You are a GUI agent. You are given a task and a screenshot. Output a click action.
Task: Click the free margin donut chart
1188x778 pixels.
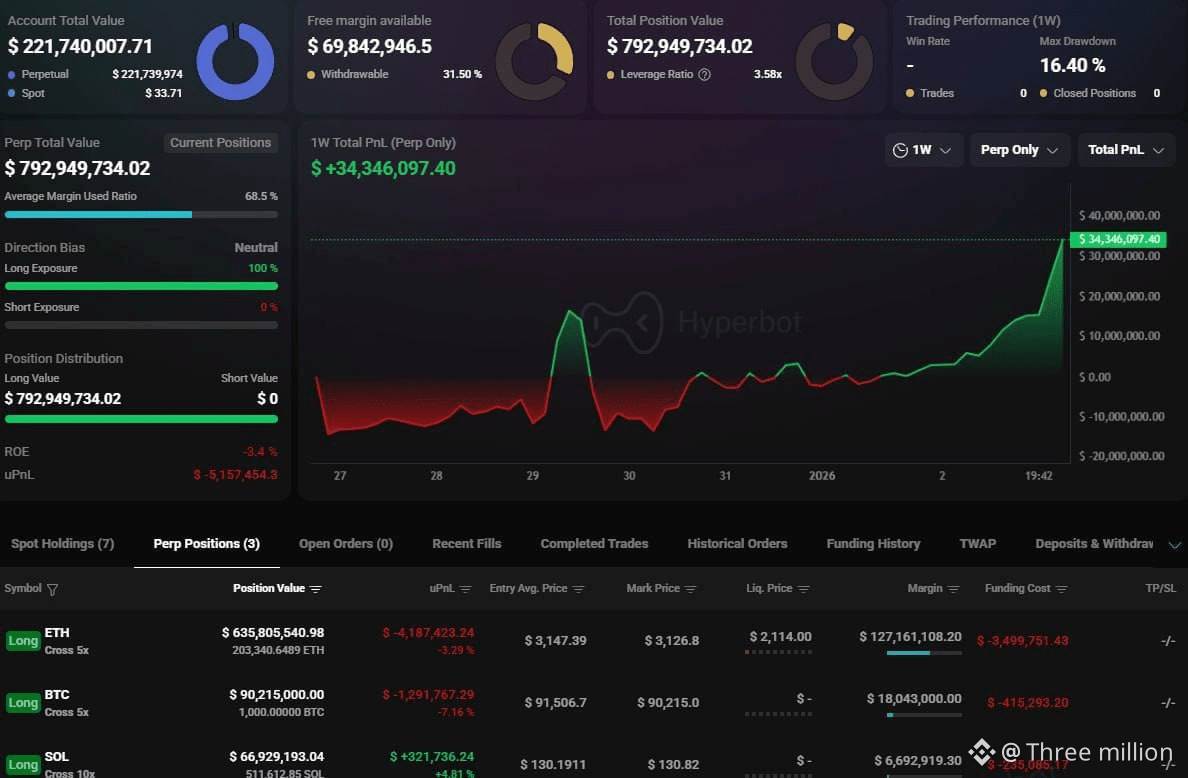tap(534, 61)
